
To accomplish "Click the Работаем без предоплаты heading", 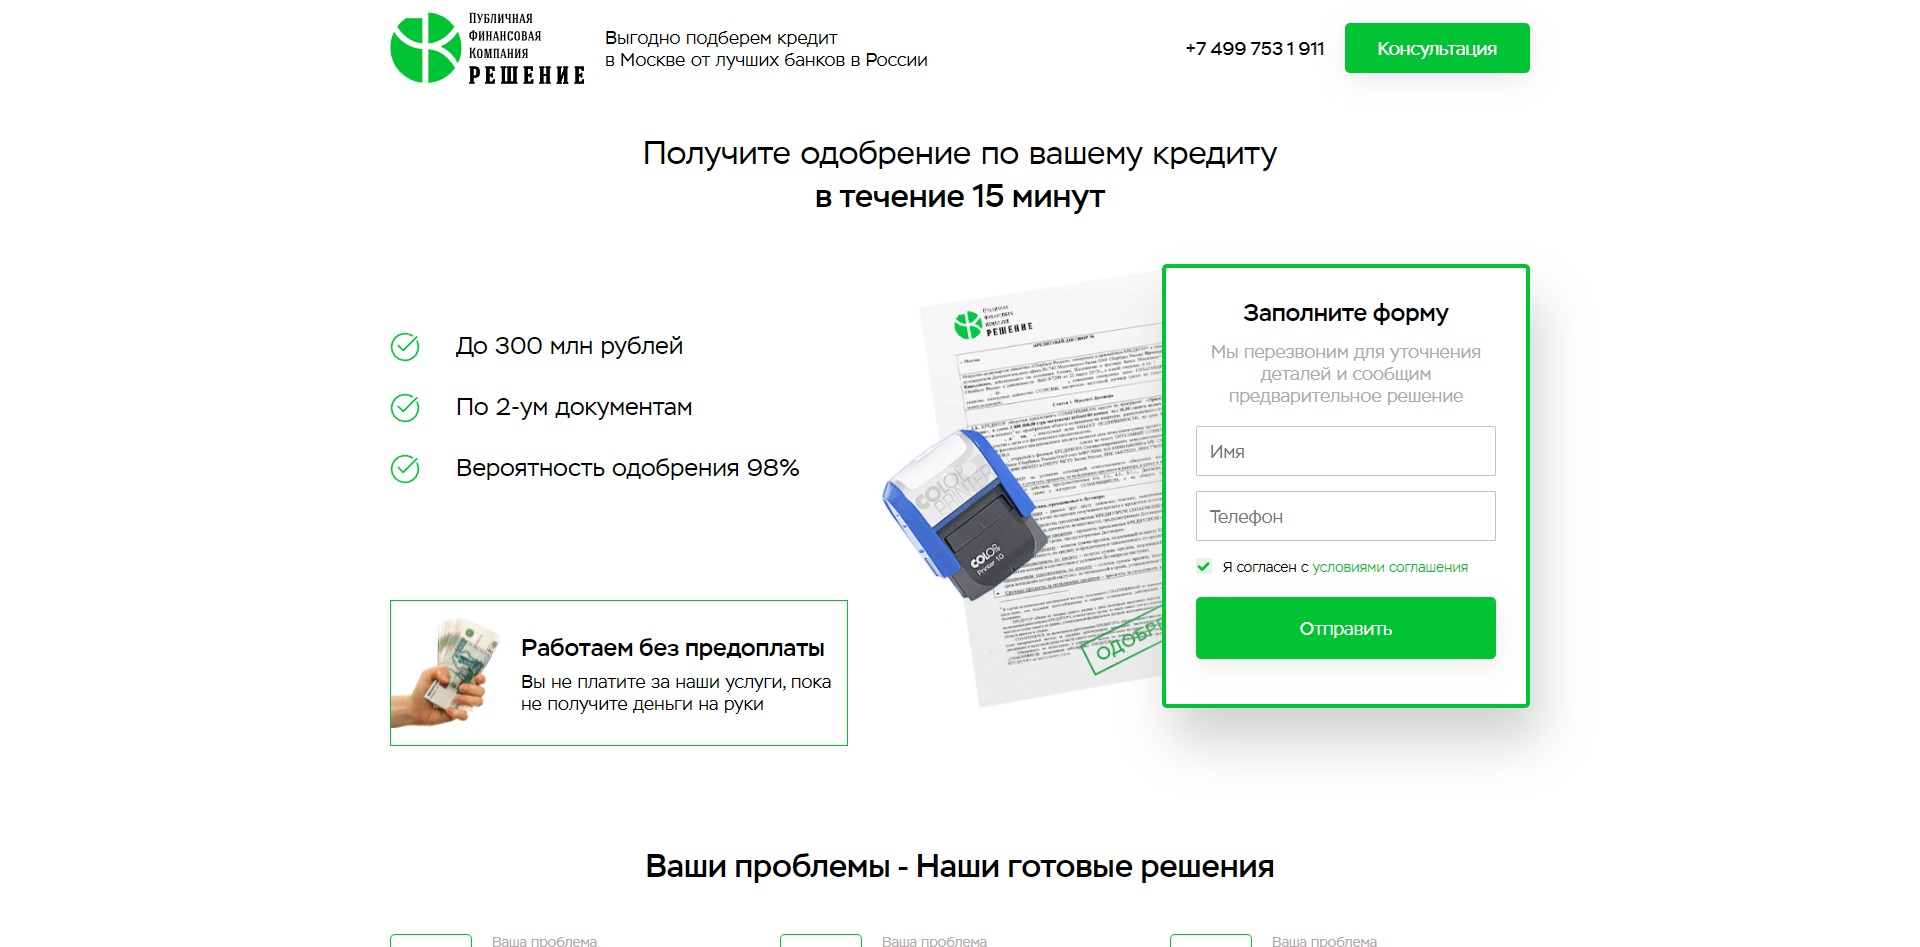I will click(x=673, y=648).
